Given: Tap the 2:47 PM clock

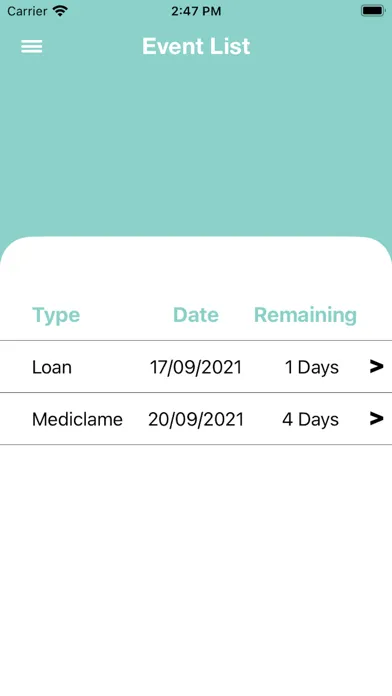Looking at the screenshot, I should tap(196, 11).
